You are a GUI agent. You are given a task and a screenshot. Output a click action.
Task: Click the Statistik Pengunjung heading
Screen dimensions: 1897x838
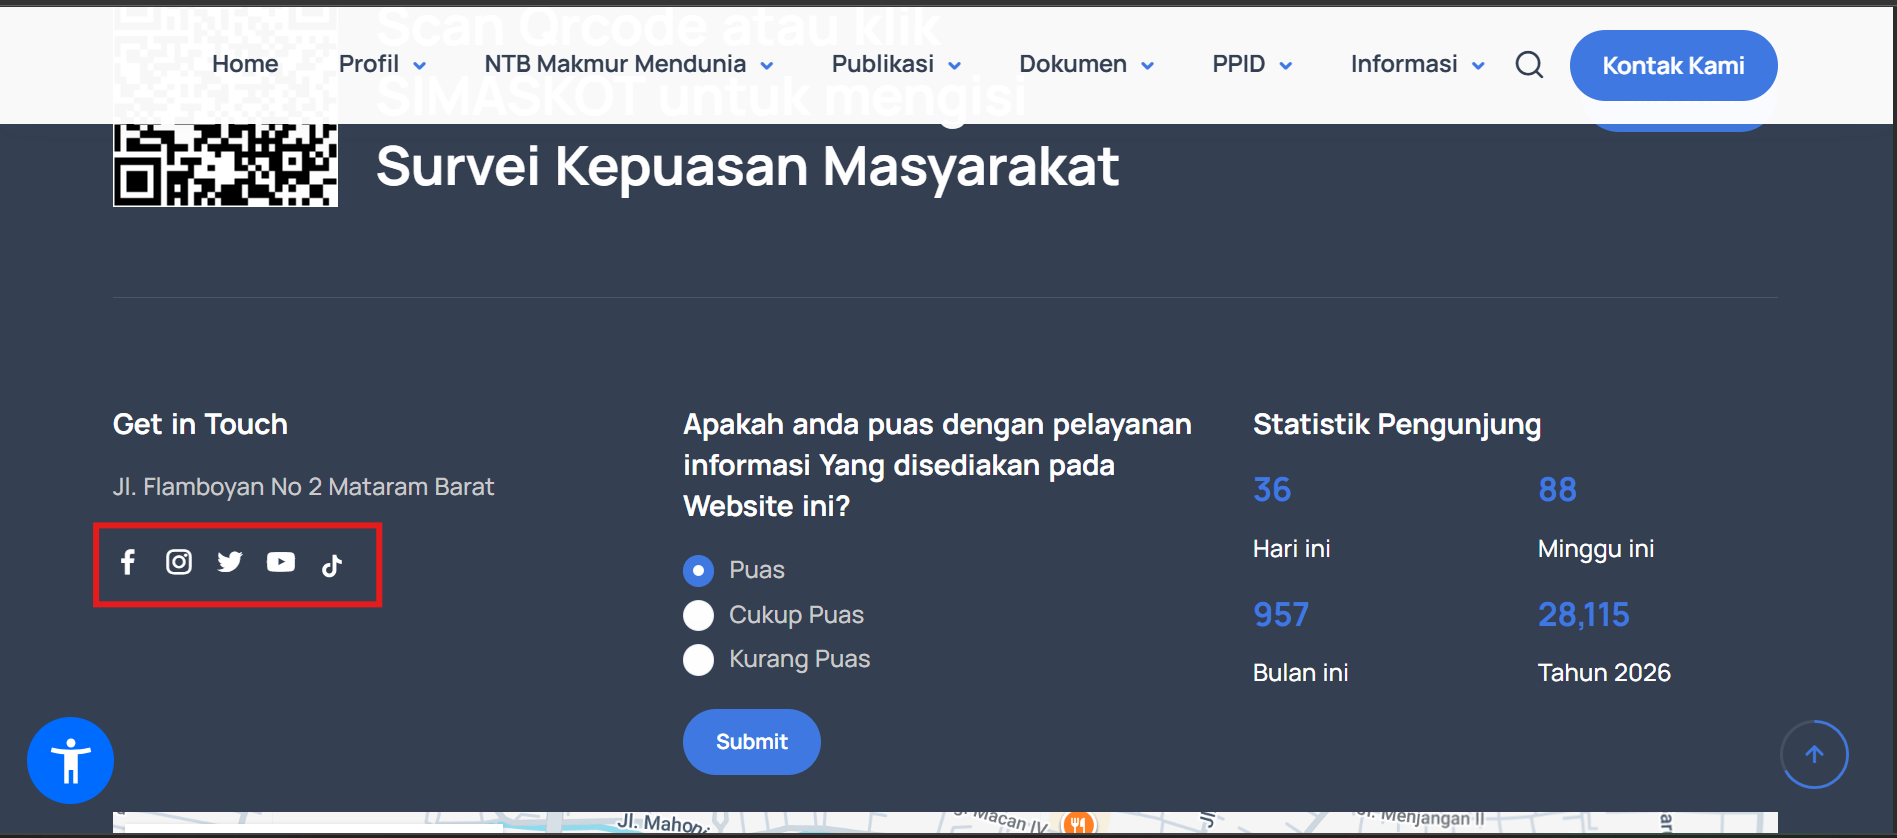pos(1397,424)
